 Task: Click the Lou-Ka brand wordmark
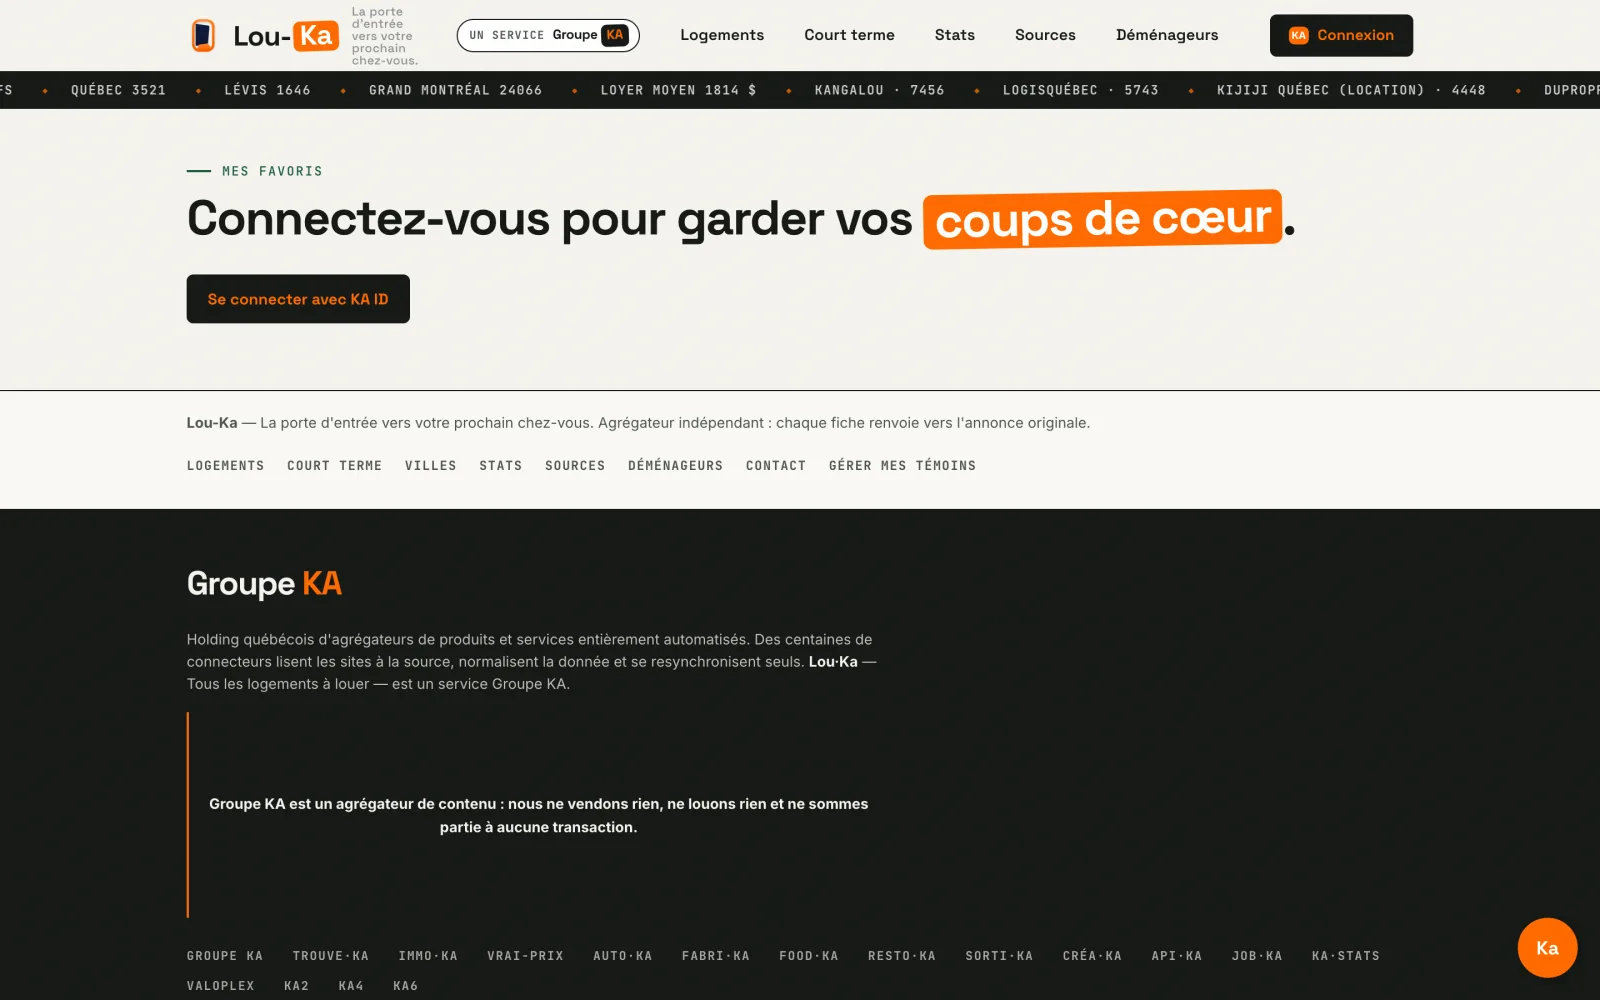tap(286, 36)
